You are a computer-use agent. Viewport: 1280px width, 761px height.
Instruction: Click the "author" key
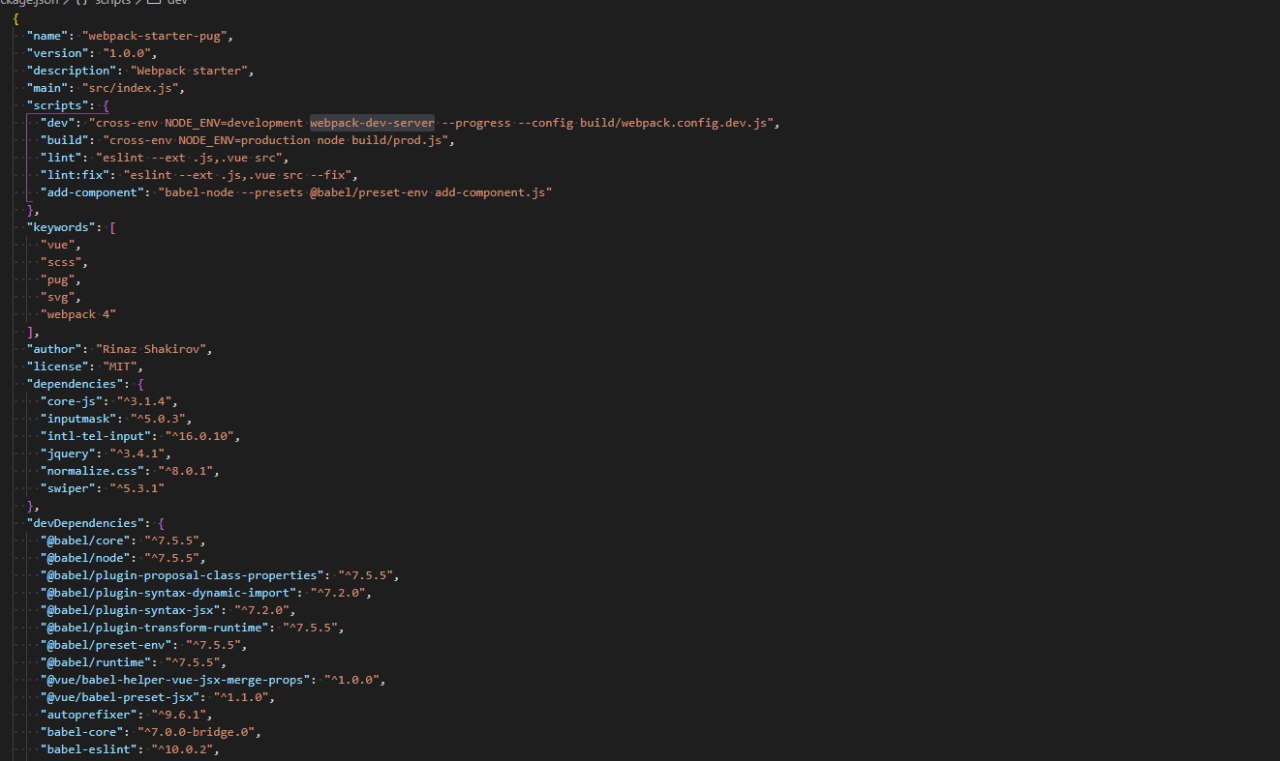(x=54, y=349)
